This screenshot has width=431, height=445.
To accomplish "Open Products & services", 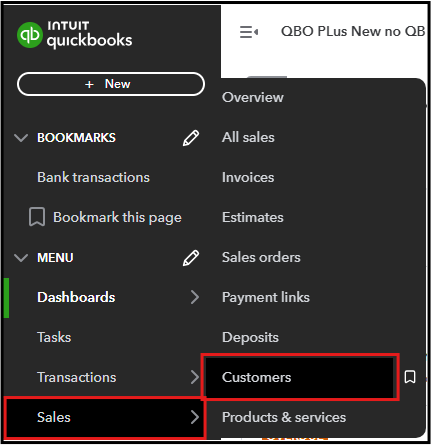I will tap(284, 417).
